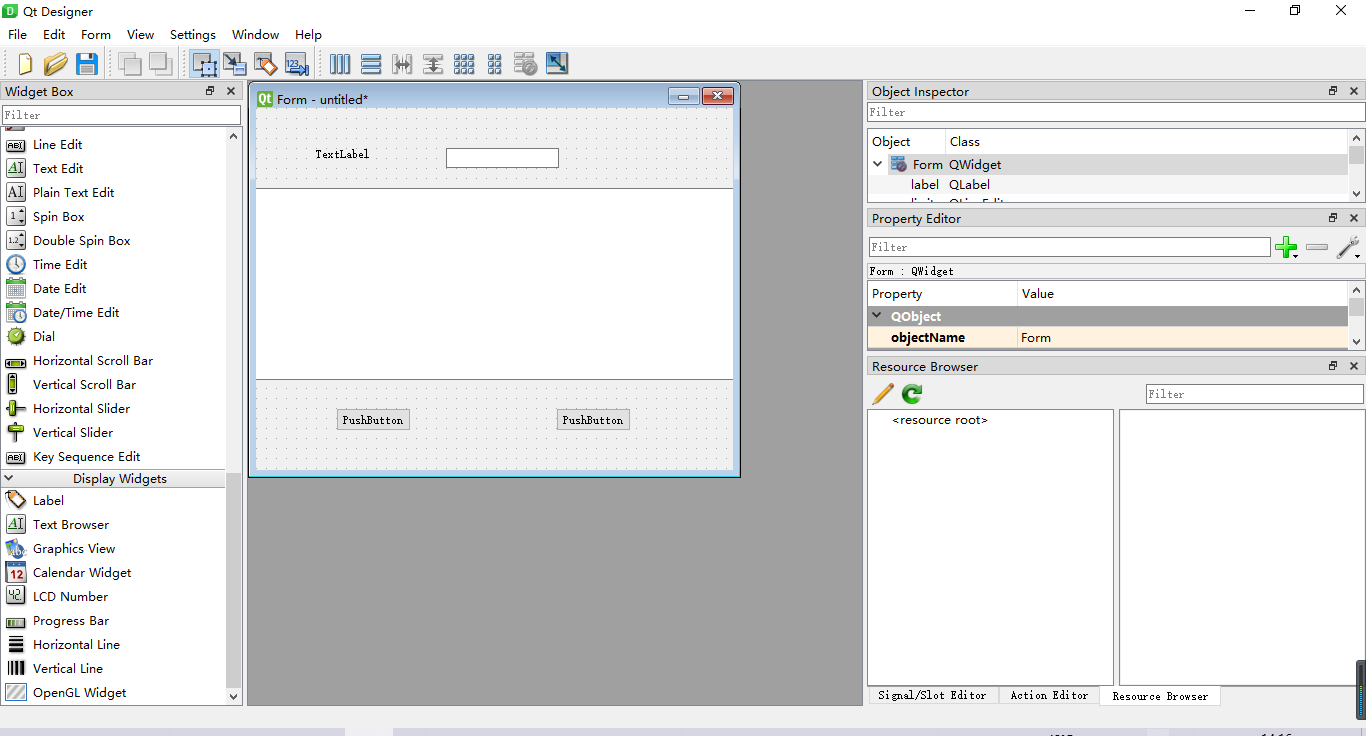
Task: Click the green Reload resources icon
Action: click(912, 394)
